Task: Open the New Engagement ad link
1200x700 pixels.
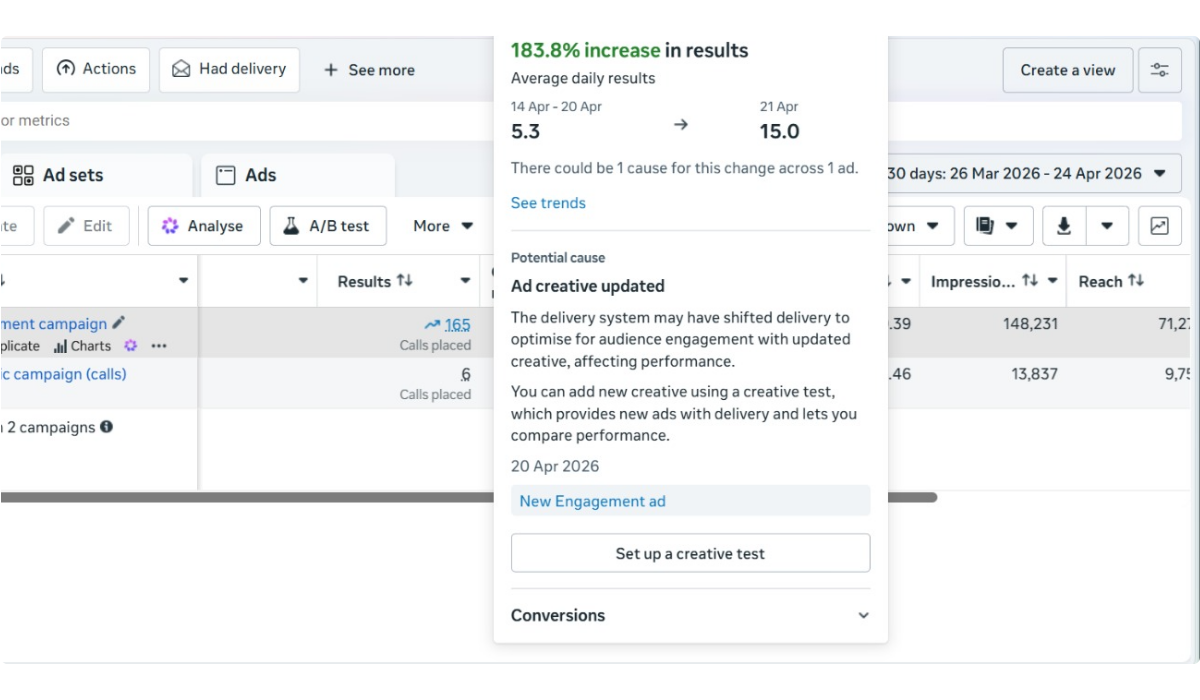Action: (x=592, y=501)
